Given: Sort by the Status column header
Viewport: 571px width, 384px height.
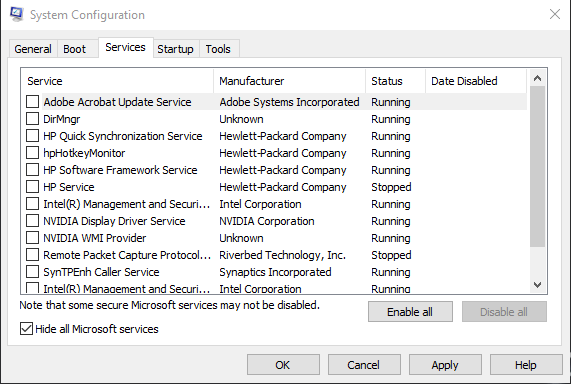Looking at the screenshot, I should click(395, 81).
